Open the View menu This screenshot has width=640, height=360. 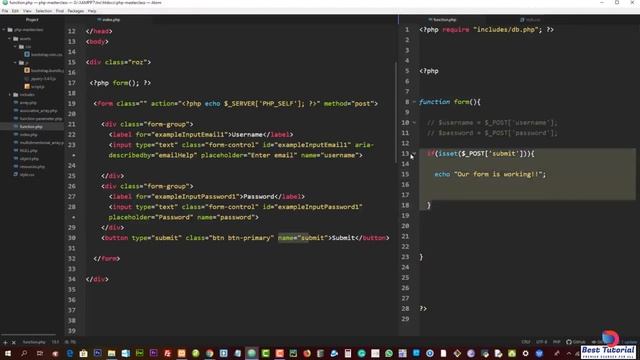(27, 11)
